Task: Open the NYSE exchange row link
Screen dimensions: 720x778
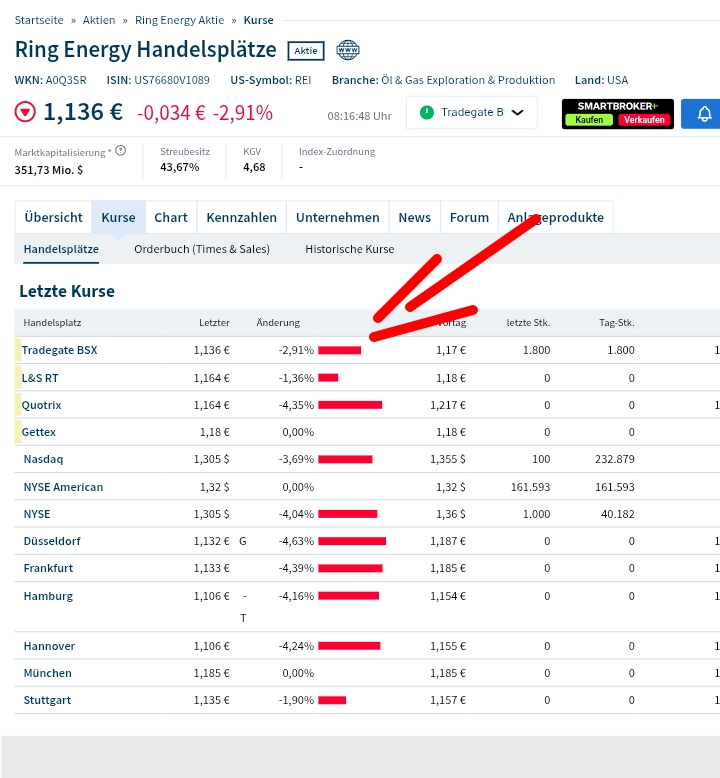Action: pyautogui.click(x=37, y=514)
